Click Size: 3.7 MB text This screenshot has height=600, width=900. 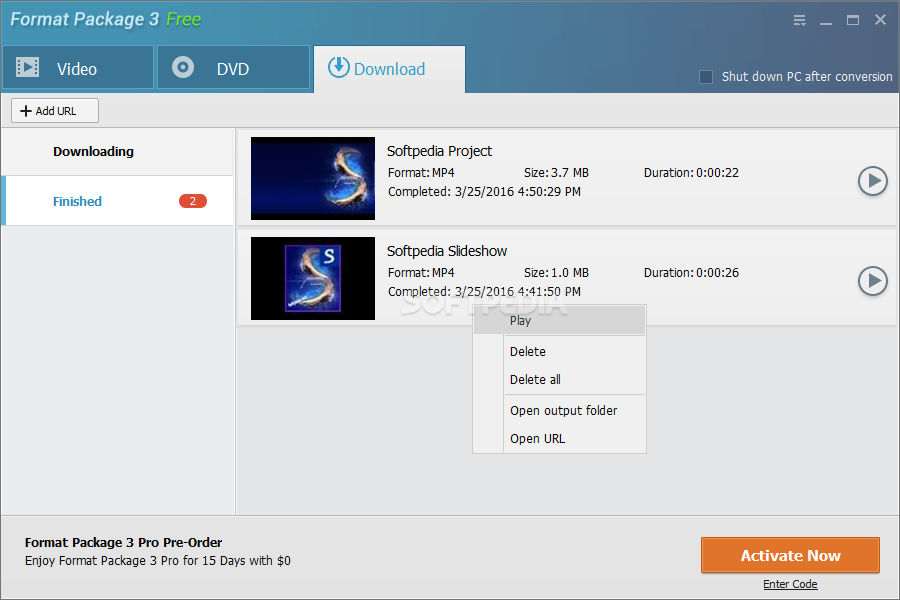coord(556,173)
